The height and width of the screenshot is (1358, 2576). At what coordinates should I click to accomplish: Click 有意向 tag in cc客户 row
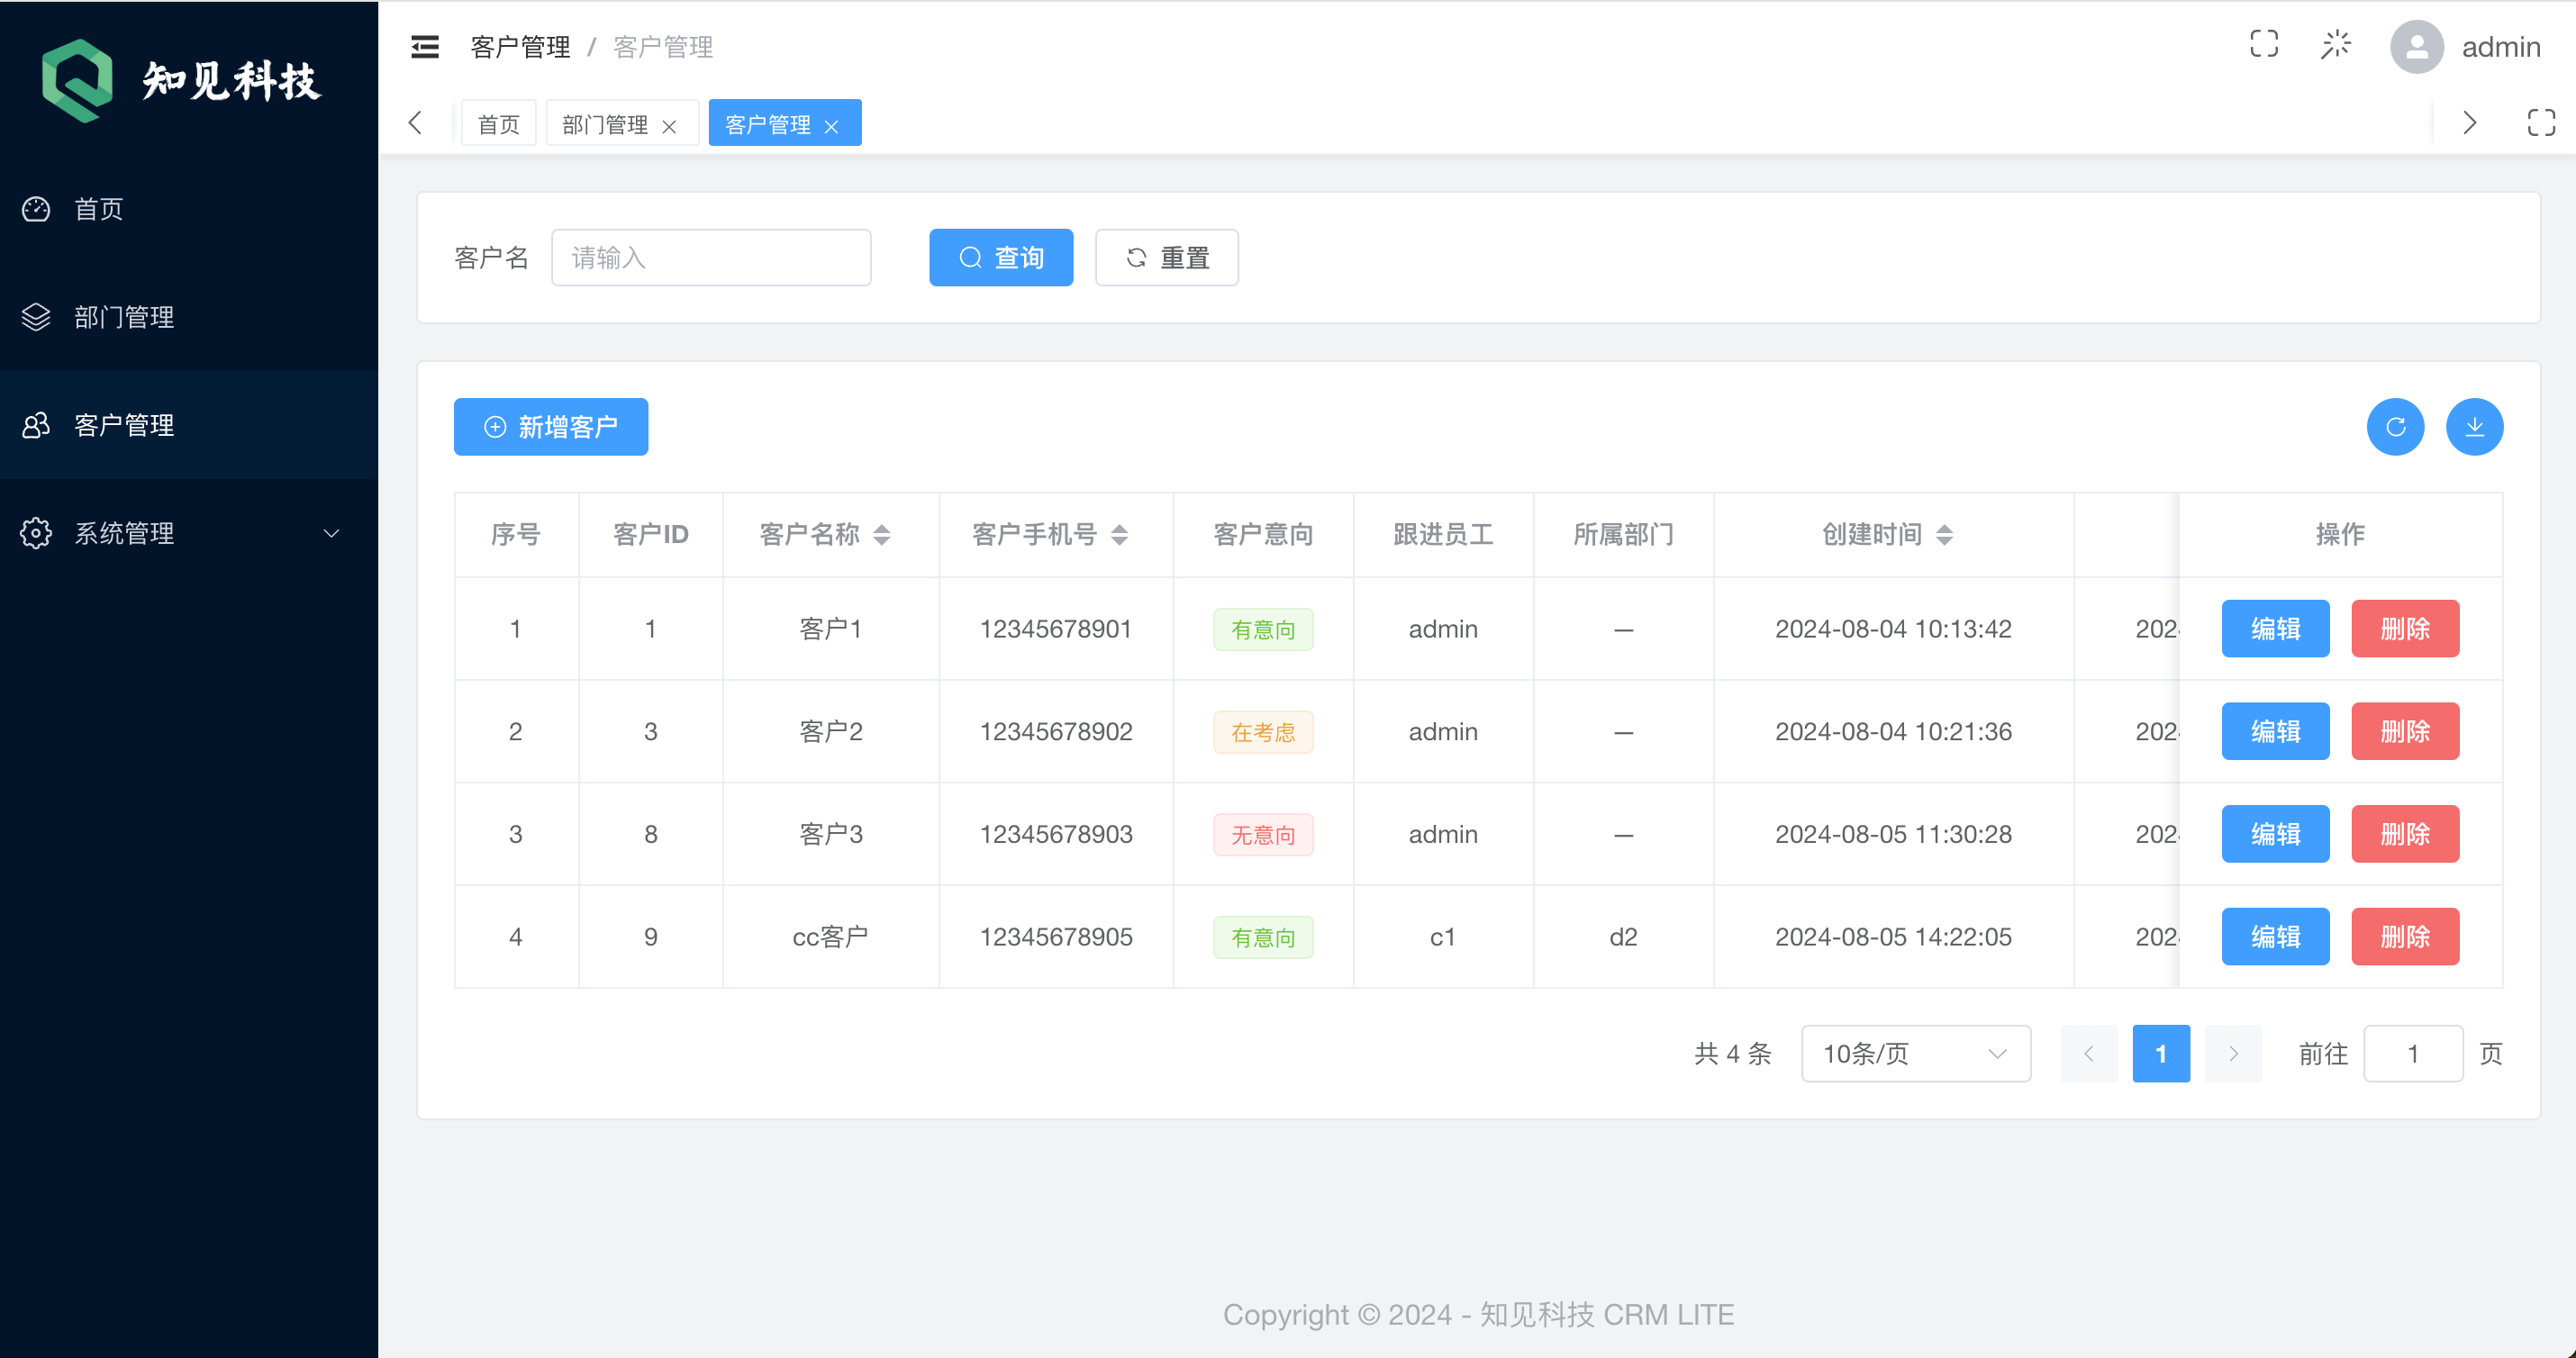click(1263, 938)
